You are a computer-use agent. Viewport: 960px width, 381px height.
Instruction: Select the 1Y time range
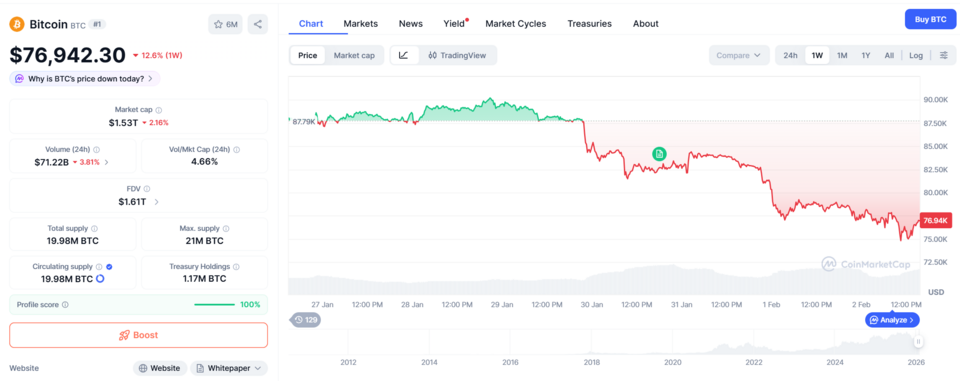click(866, 55)
